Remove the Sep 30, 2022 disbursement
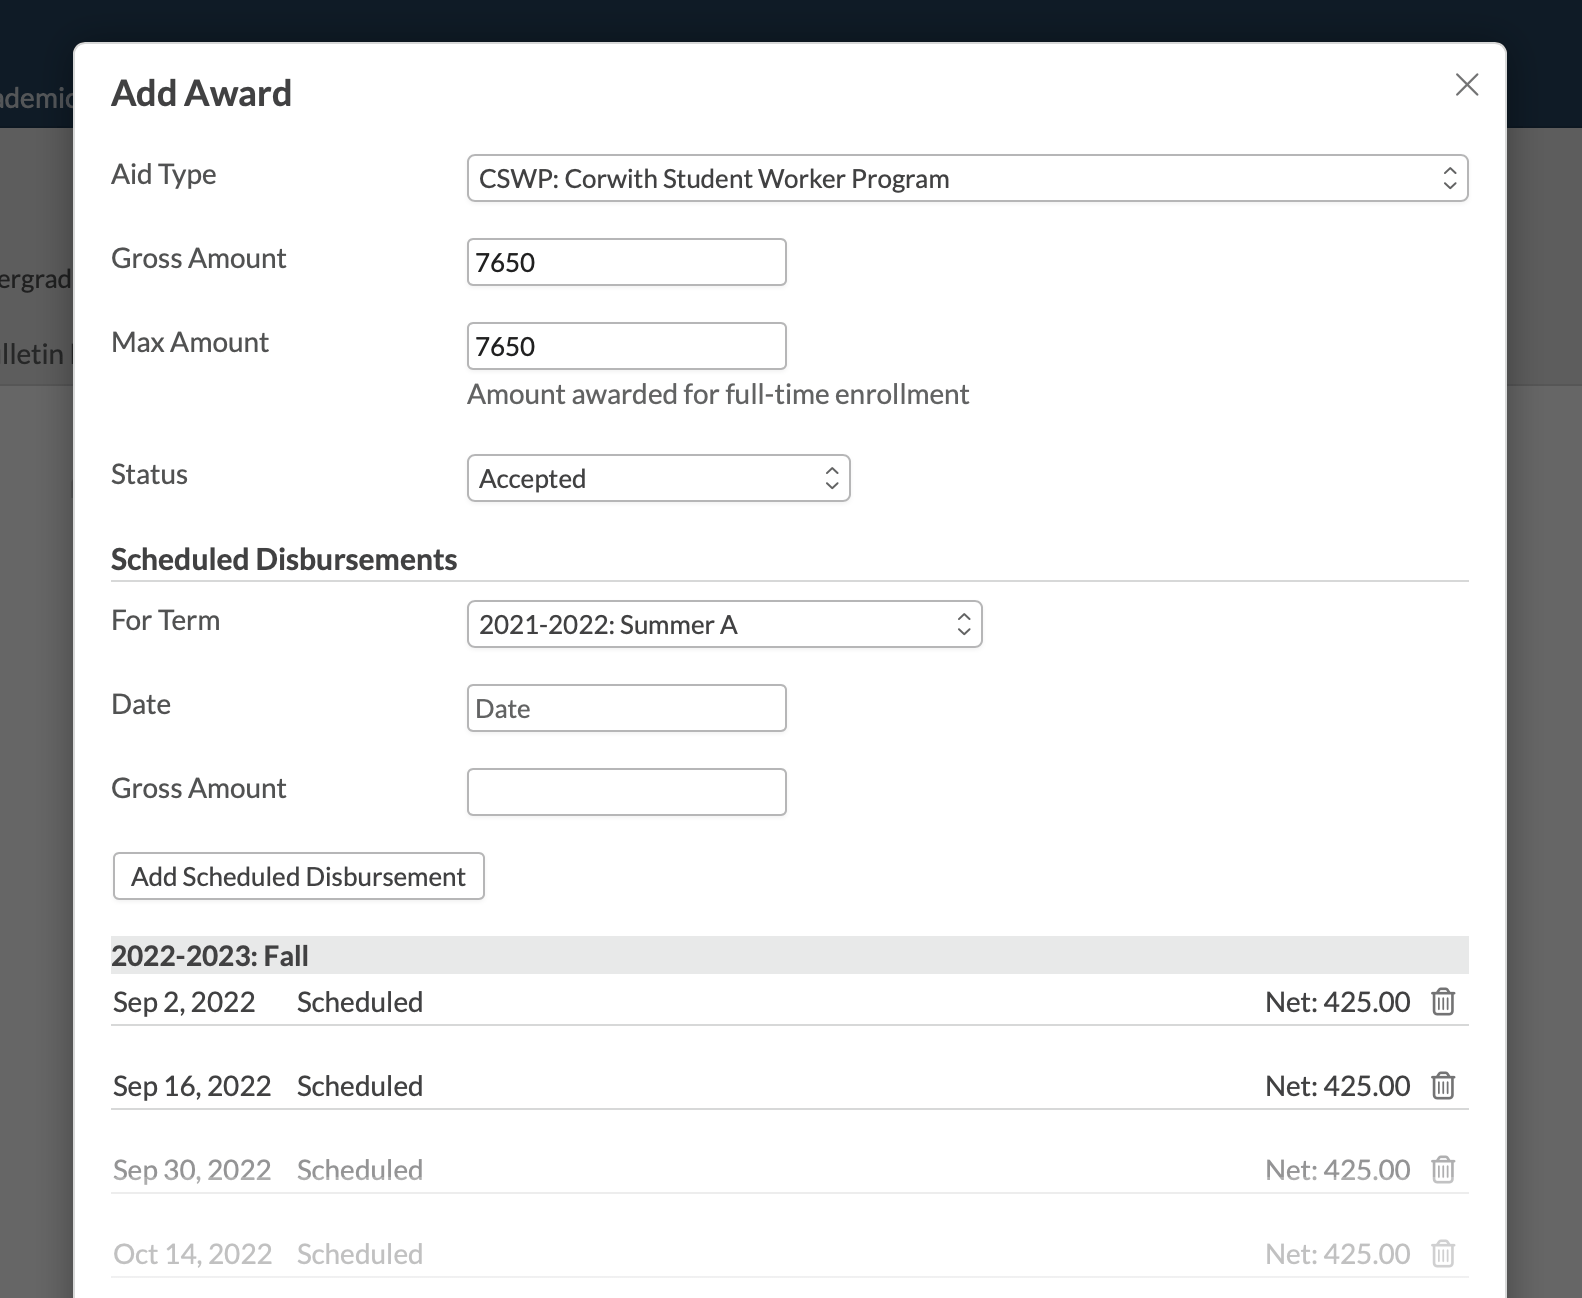 click(x=1443, y=1170)
